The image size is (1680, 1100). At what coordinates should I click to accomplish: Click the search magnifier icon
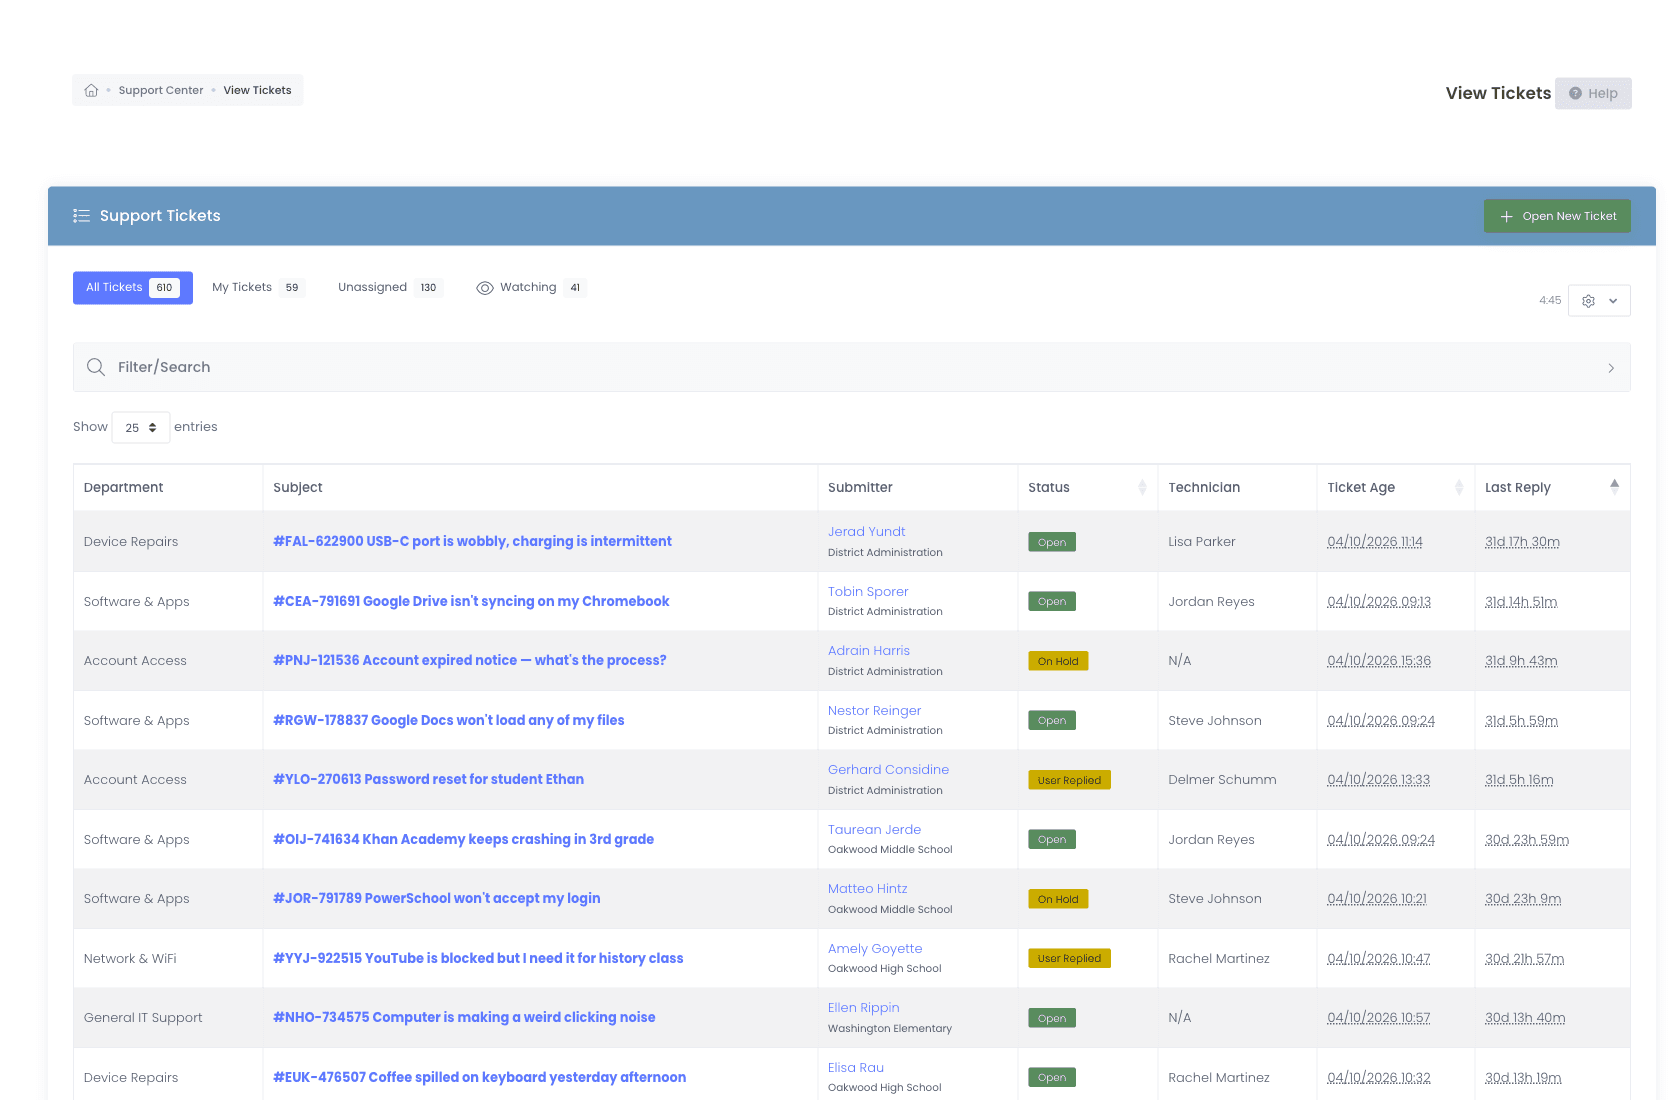pos(96,367)
